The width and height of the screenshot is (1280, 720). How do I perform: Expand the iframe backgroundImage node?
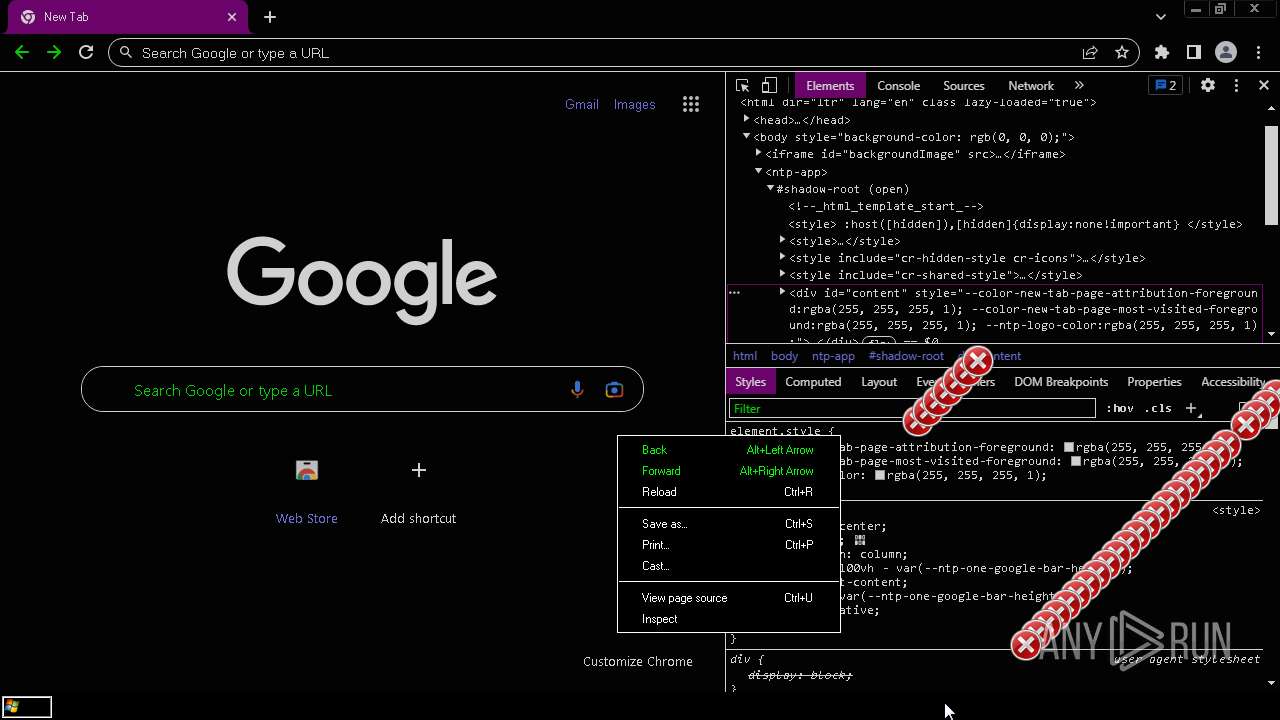[x=759, y=154]
